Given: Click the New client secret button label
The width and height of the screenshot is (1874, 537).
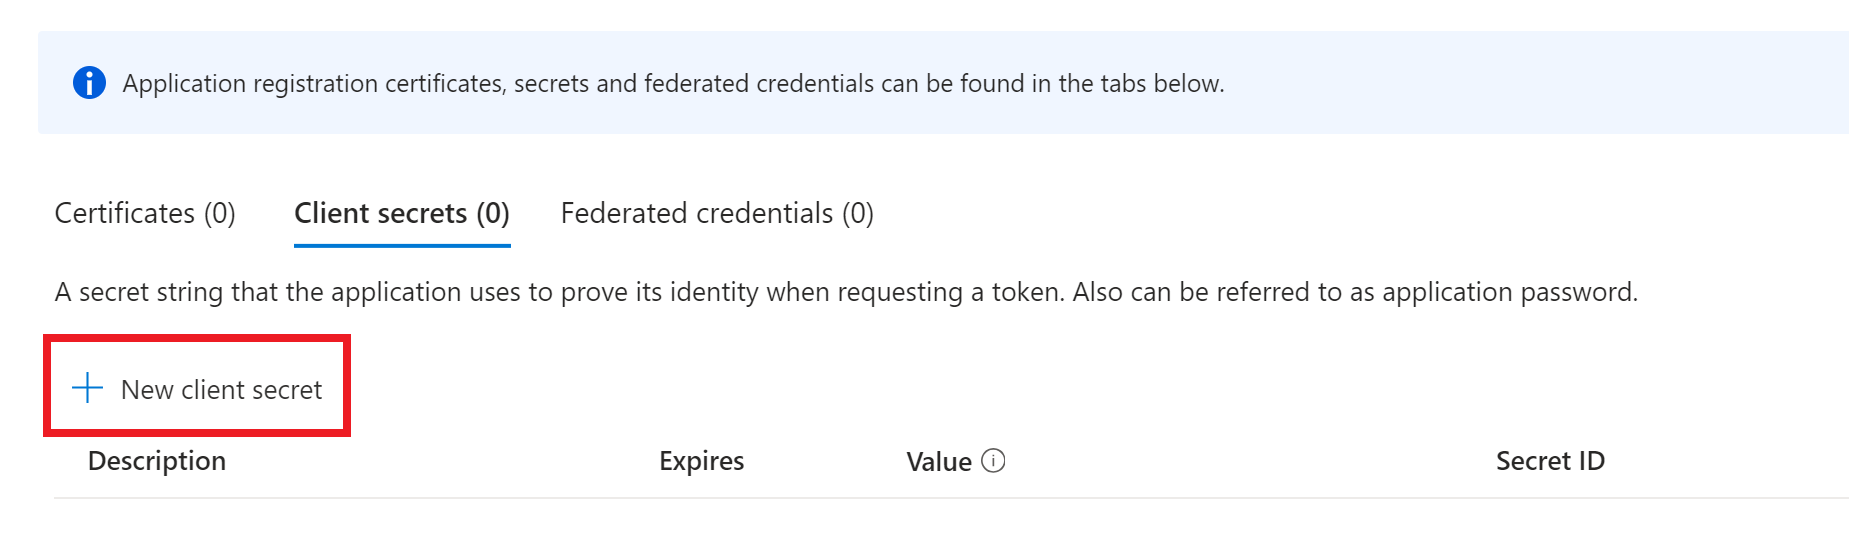Looking at the screenshot, I should tap(221, 390).
